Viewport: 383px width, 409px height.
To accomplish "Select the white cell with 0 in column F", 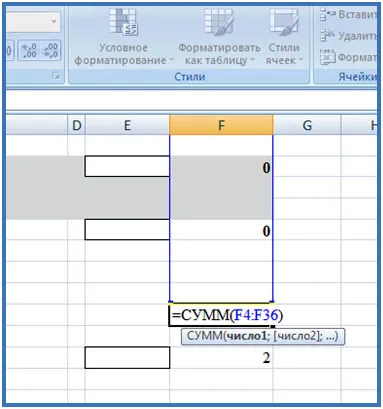I will pyautogui.click(x=221, y=230).
